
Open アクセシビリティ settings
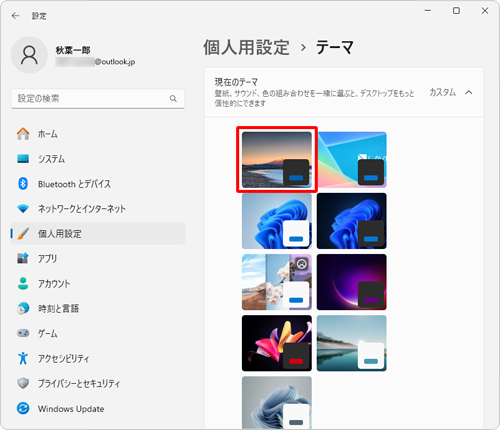(98, 358)
